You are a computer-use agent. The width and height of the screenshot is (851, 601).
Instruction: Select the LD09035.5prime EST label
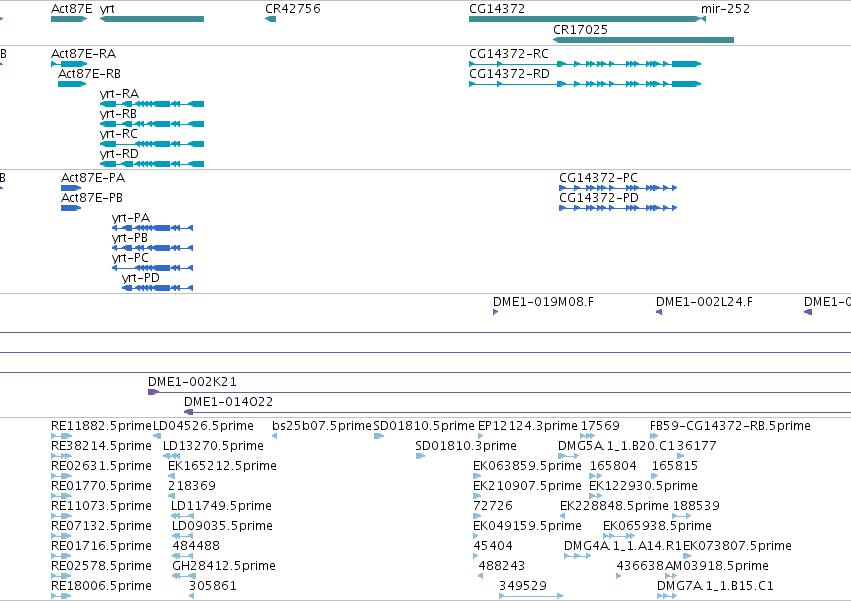pyautogui.click(x=222, y=526)
